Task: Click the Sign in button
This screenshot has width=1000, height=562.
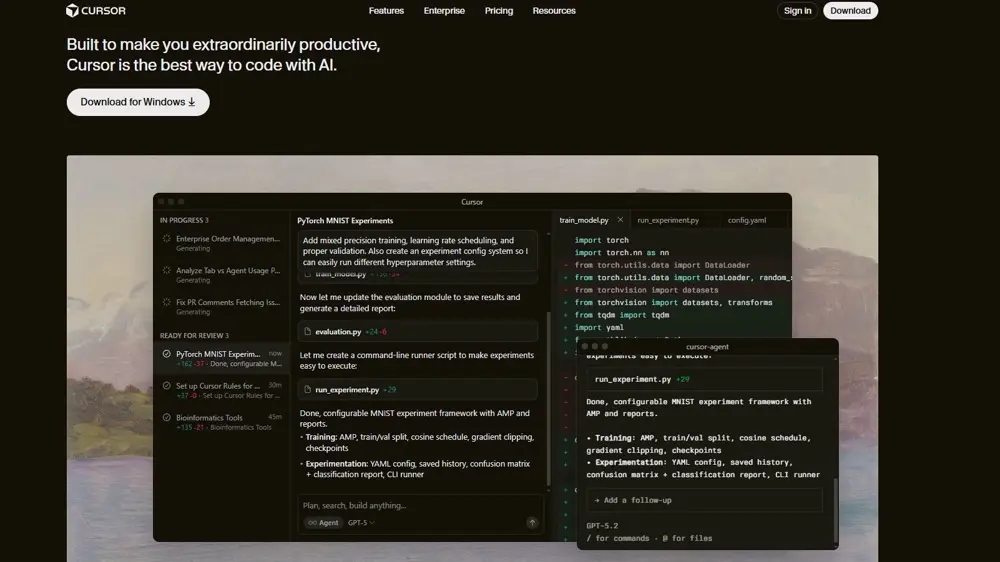Action: click(x=797, y=11)
